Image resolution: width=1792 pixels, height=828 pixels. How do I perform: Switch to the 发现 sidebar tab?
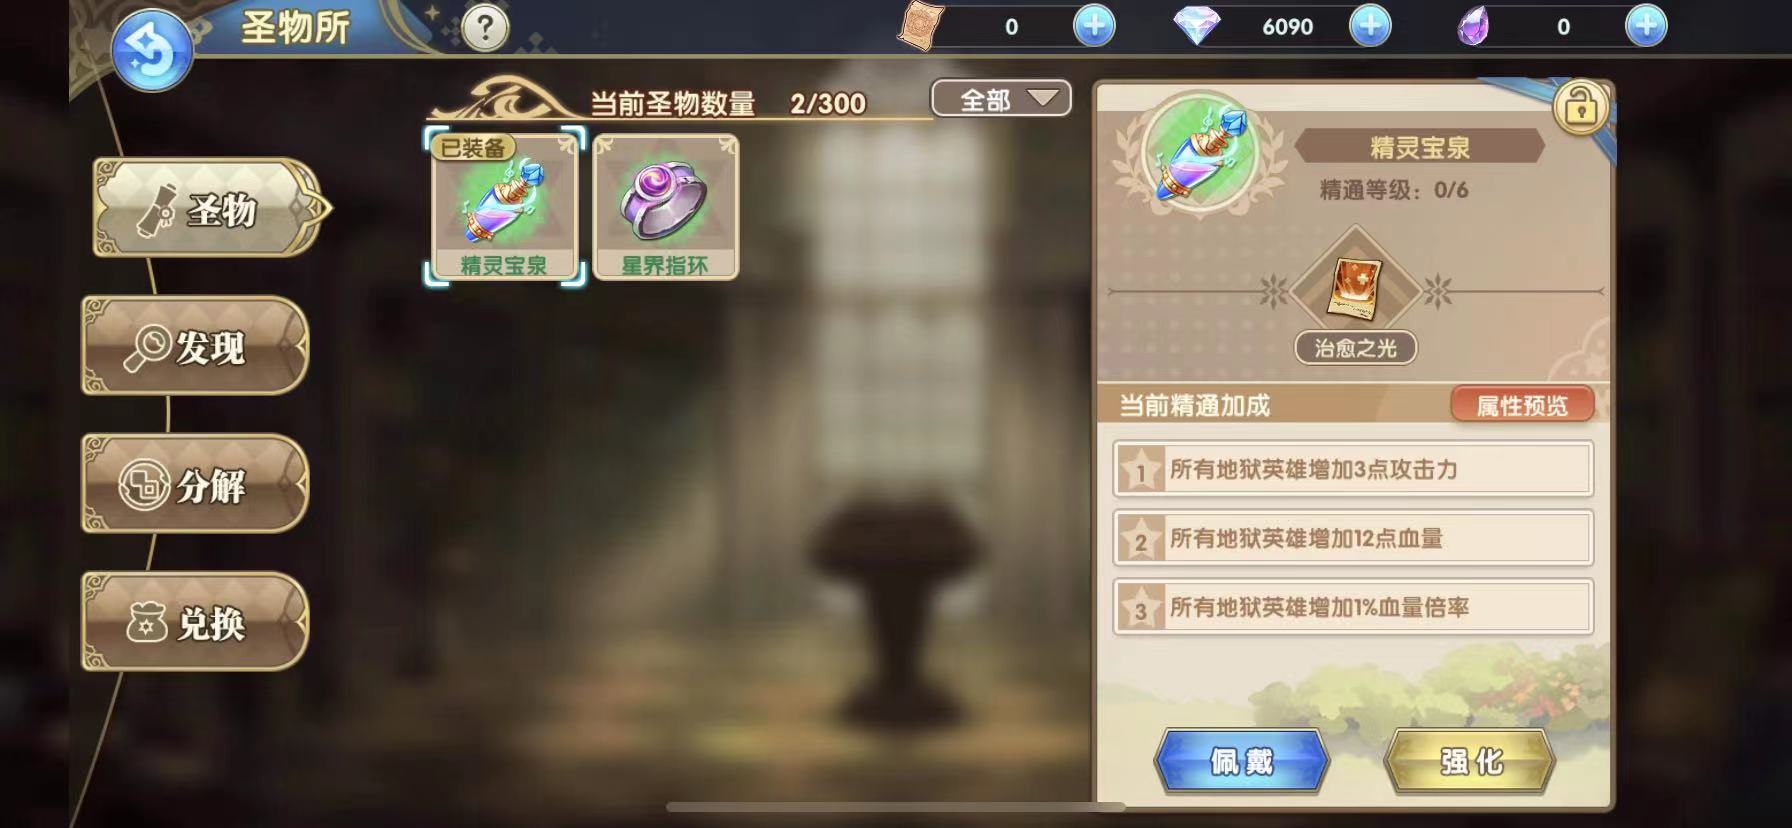pos(195,346)
